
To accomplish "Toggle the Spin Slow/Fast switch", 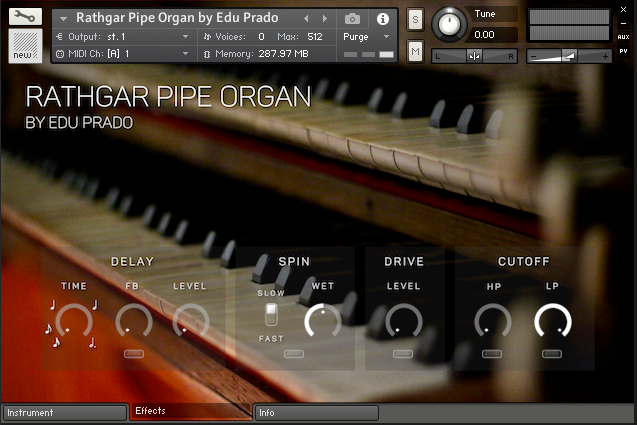I will tap(270, 316).
